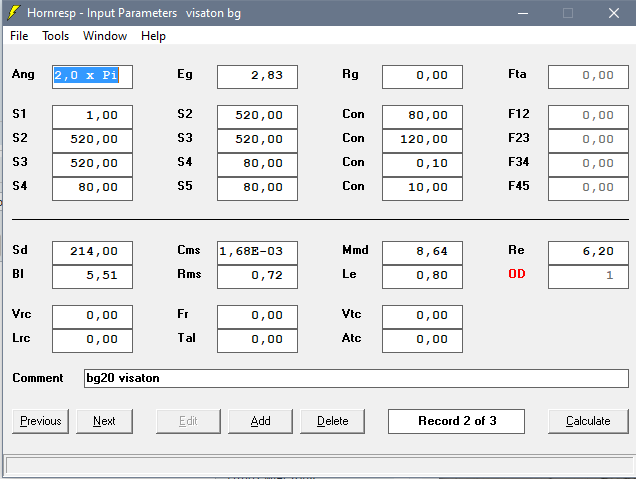Edit the Comment field bg20 visaton
Viewport: 636px width, 479px height.
click(x=356, y=379)
